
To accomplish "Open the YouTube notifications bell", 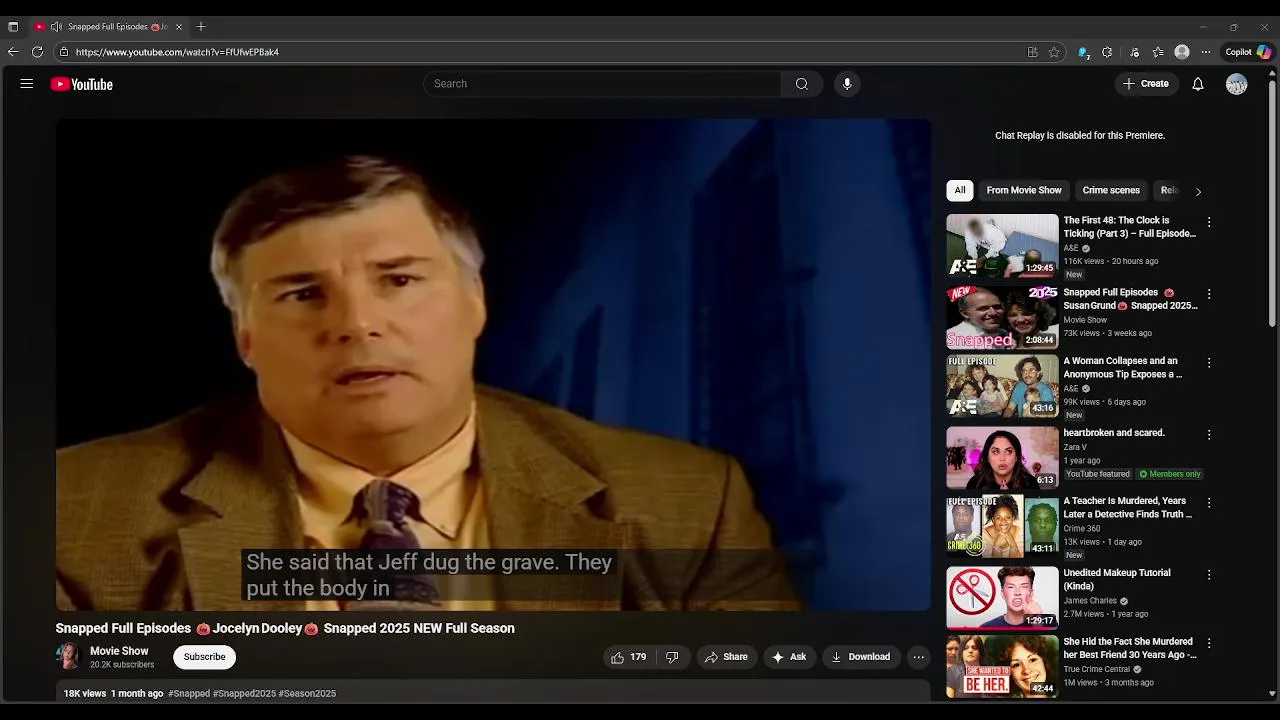I will [1198, 84].
